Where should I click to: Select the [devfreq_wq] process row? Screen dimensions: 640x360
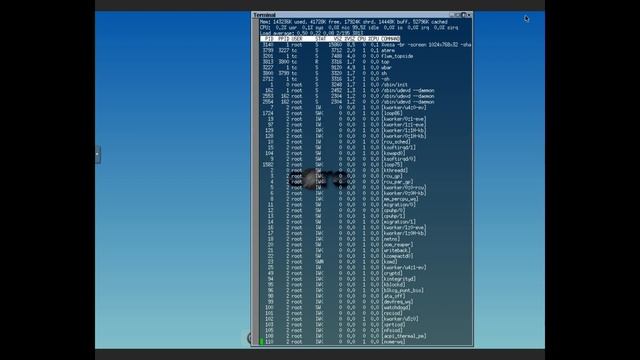pyautogui.click(x=365, y=302)
